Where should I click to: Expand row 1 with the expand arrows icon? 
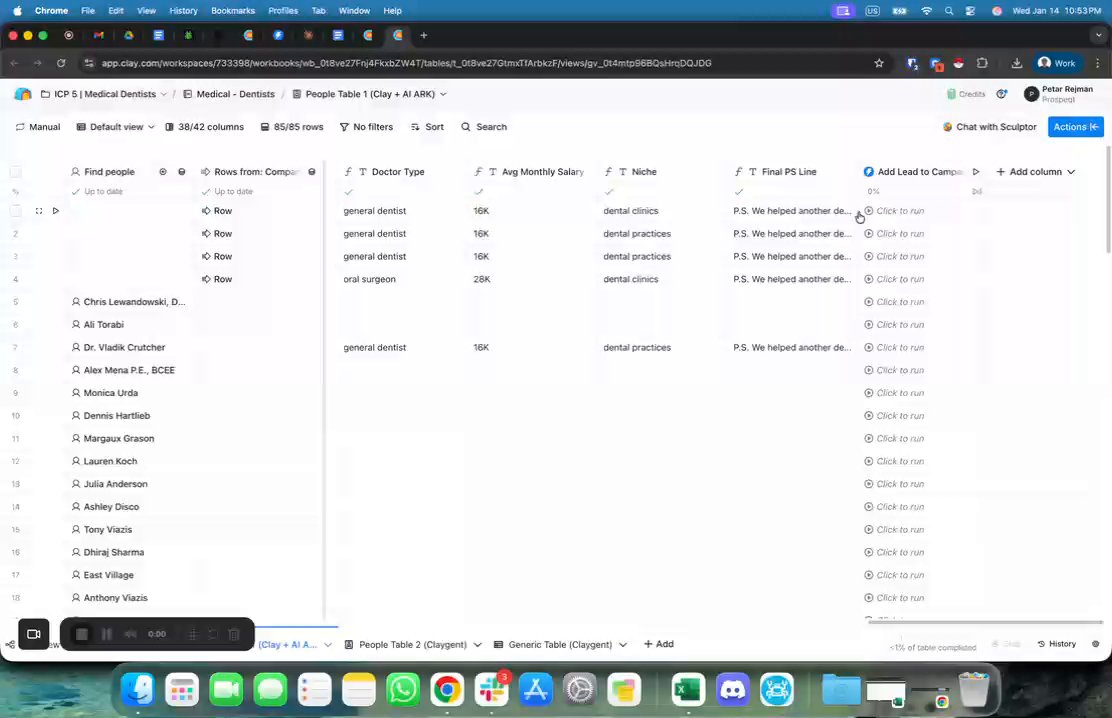[39, 211]
